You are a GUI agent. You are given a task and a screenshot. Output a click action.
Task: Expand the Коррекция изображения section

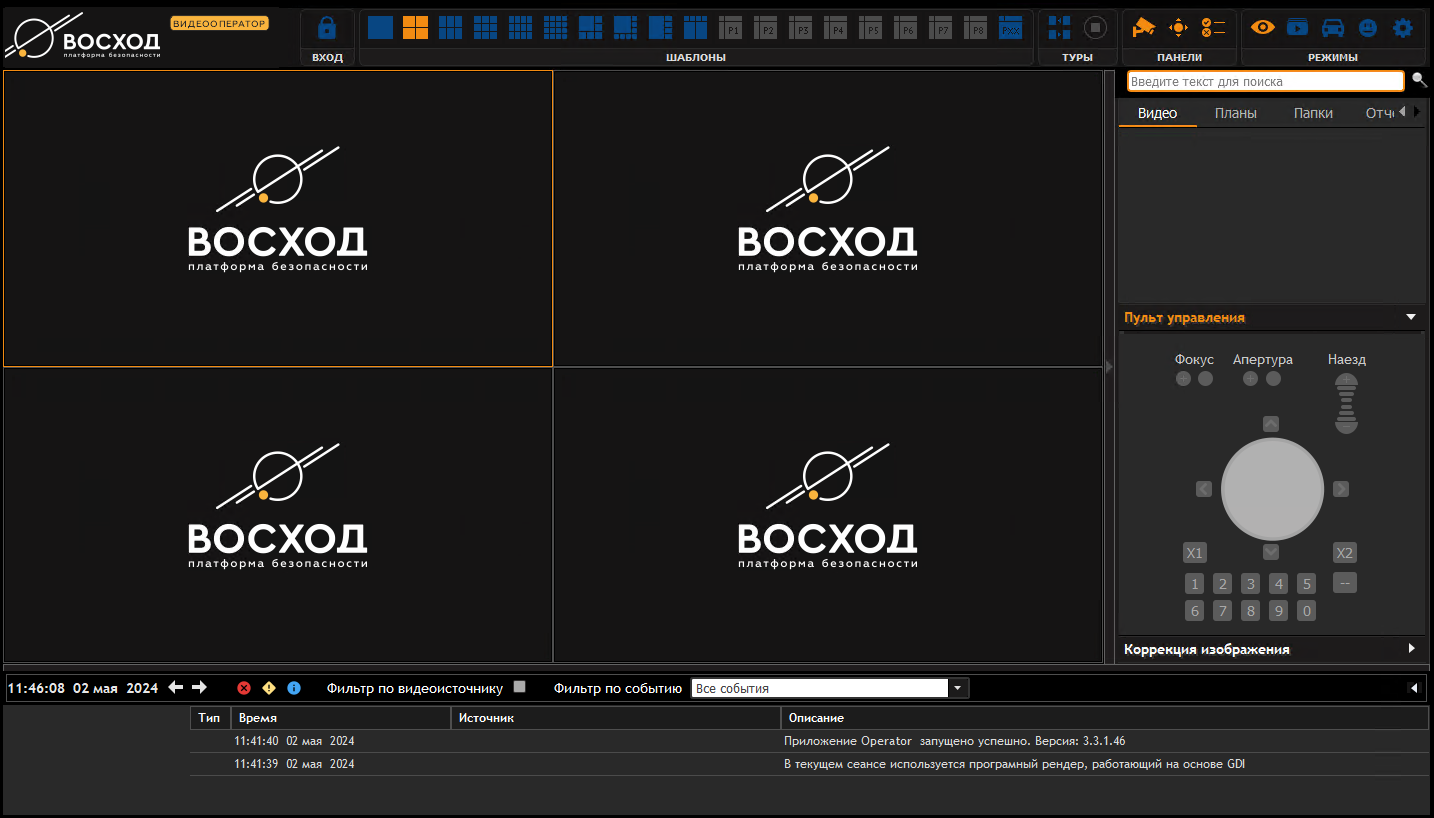(1411, 649)
